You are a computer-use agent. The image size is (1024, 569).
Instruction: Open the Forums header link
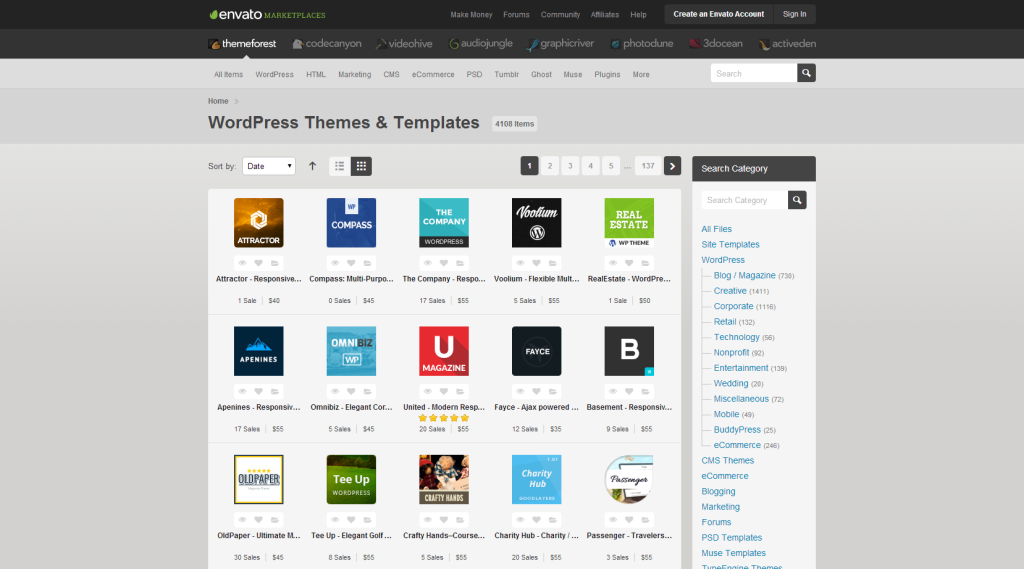pos(516,14)
